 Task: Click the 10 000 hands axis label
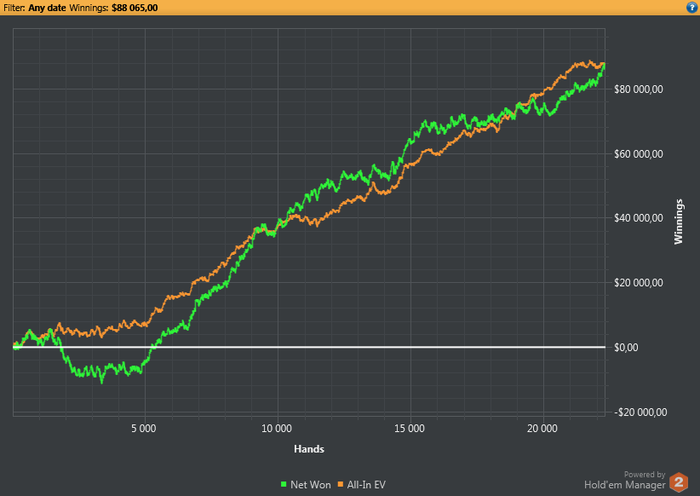(x=276, y=429)
